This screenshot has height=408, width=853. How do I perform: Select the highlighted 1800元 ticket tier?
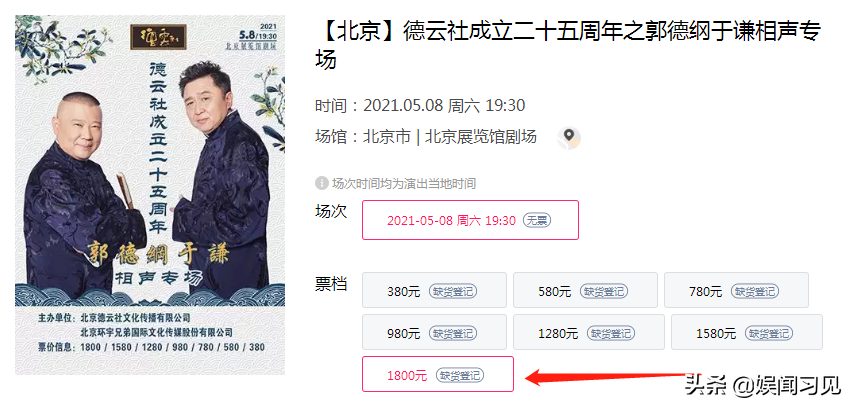tap(438, 374)
